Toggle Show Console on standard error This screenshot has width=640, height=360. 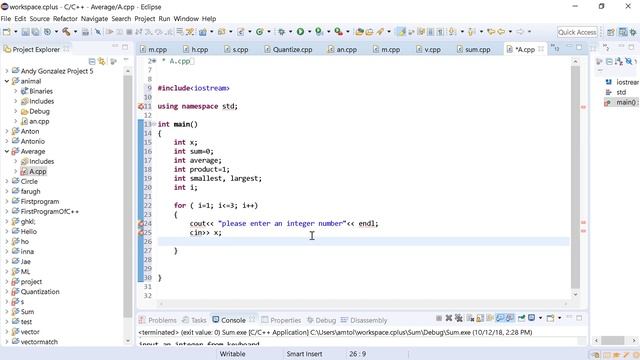point(510,318)
